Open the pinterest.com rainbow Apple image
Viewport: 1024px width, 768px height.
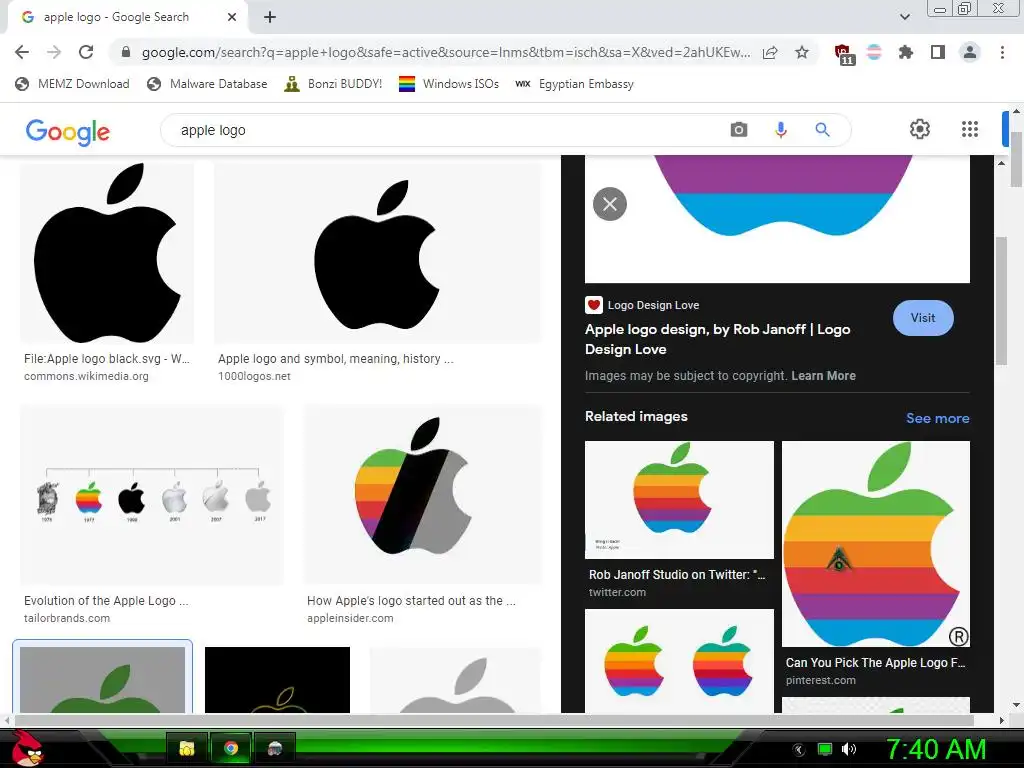click(876, 544)
